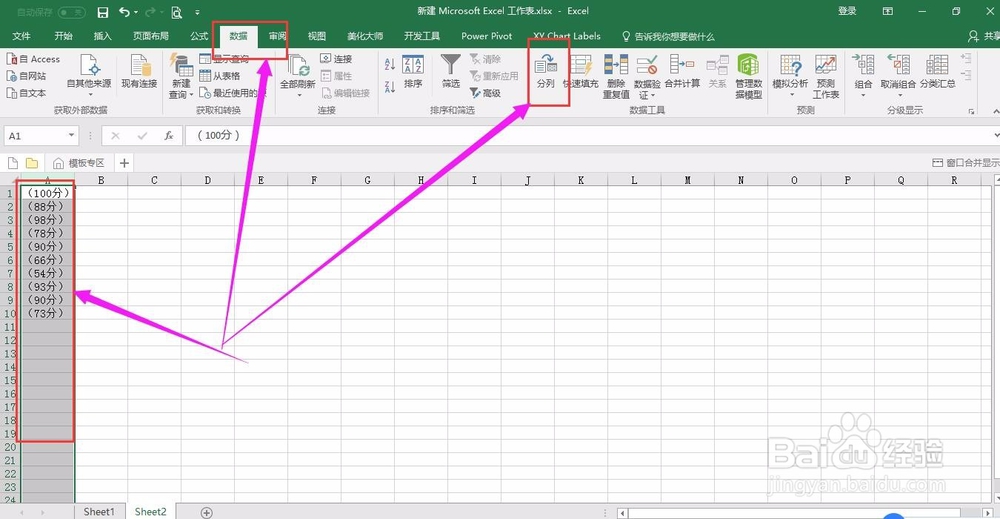1000x519 pixels.
Task: Click Tell Me (告诉我你想要做什么) search box
Action: [668, 36]
